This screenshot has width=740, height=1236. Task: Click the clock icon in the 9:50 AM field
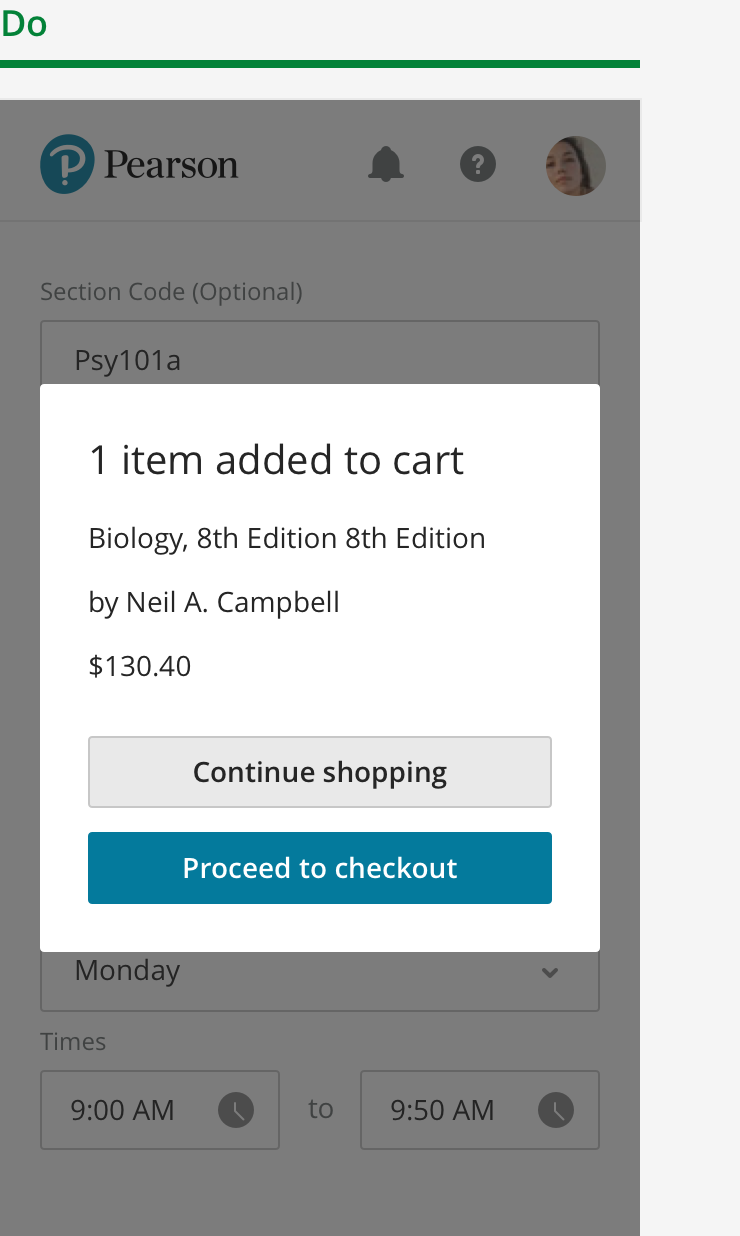tap(556, 1109)
